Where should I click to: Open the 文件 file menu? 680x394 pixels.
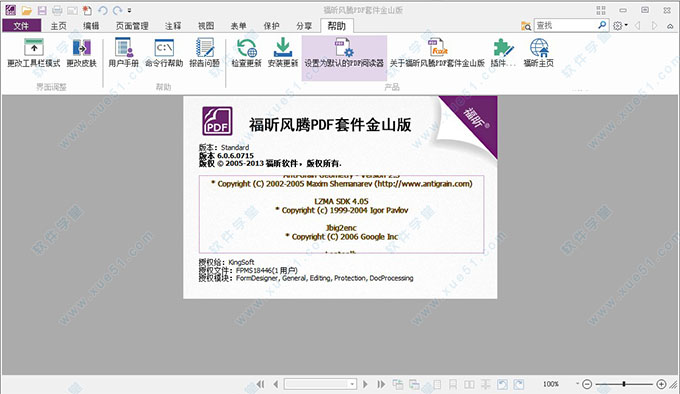22,26
